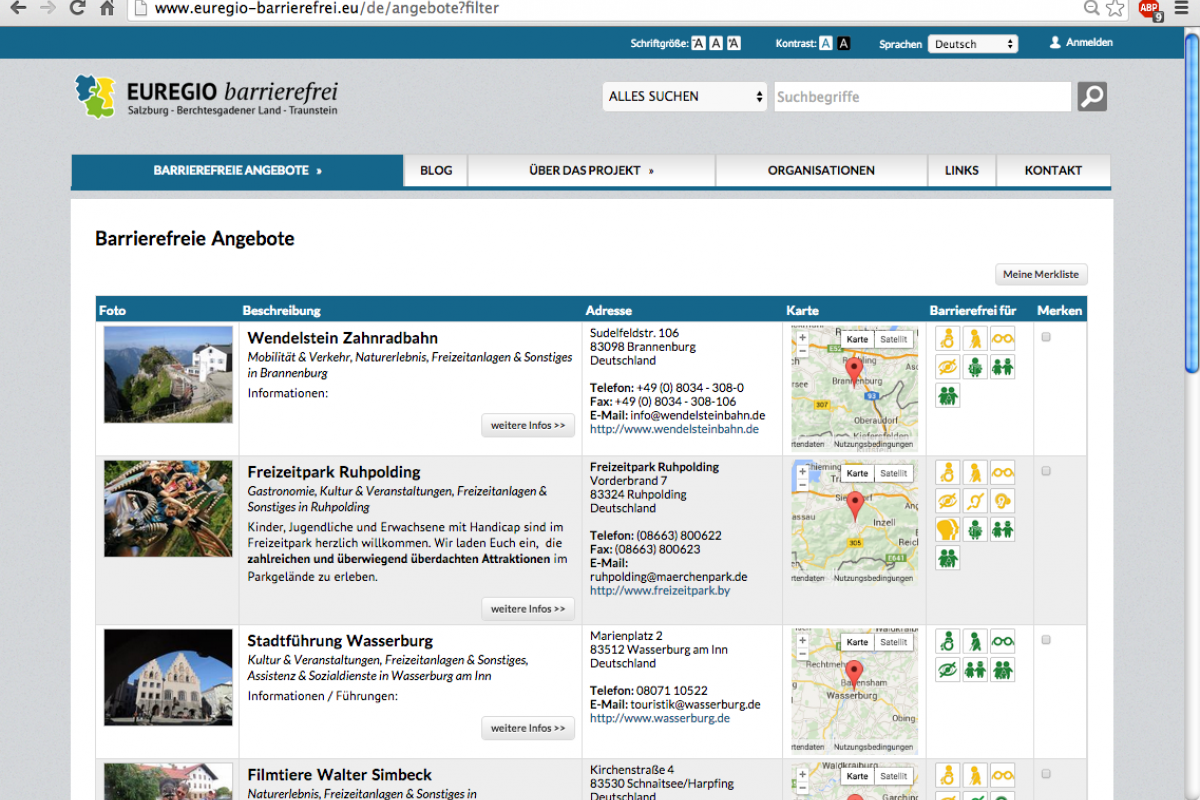This screenshot has width=1200, height=800.
Task: Open the Chrome hamburger menu
Action: coord(1183,9)
